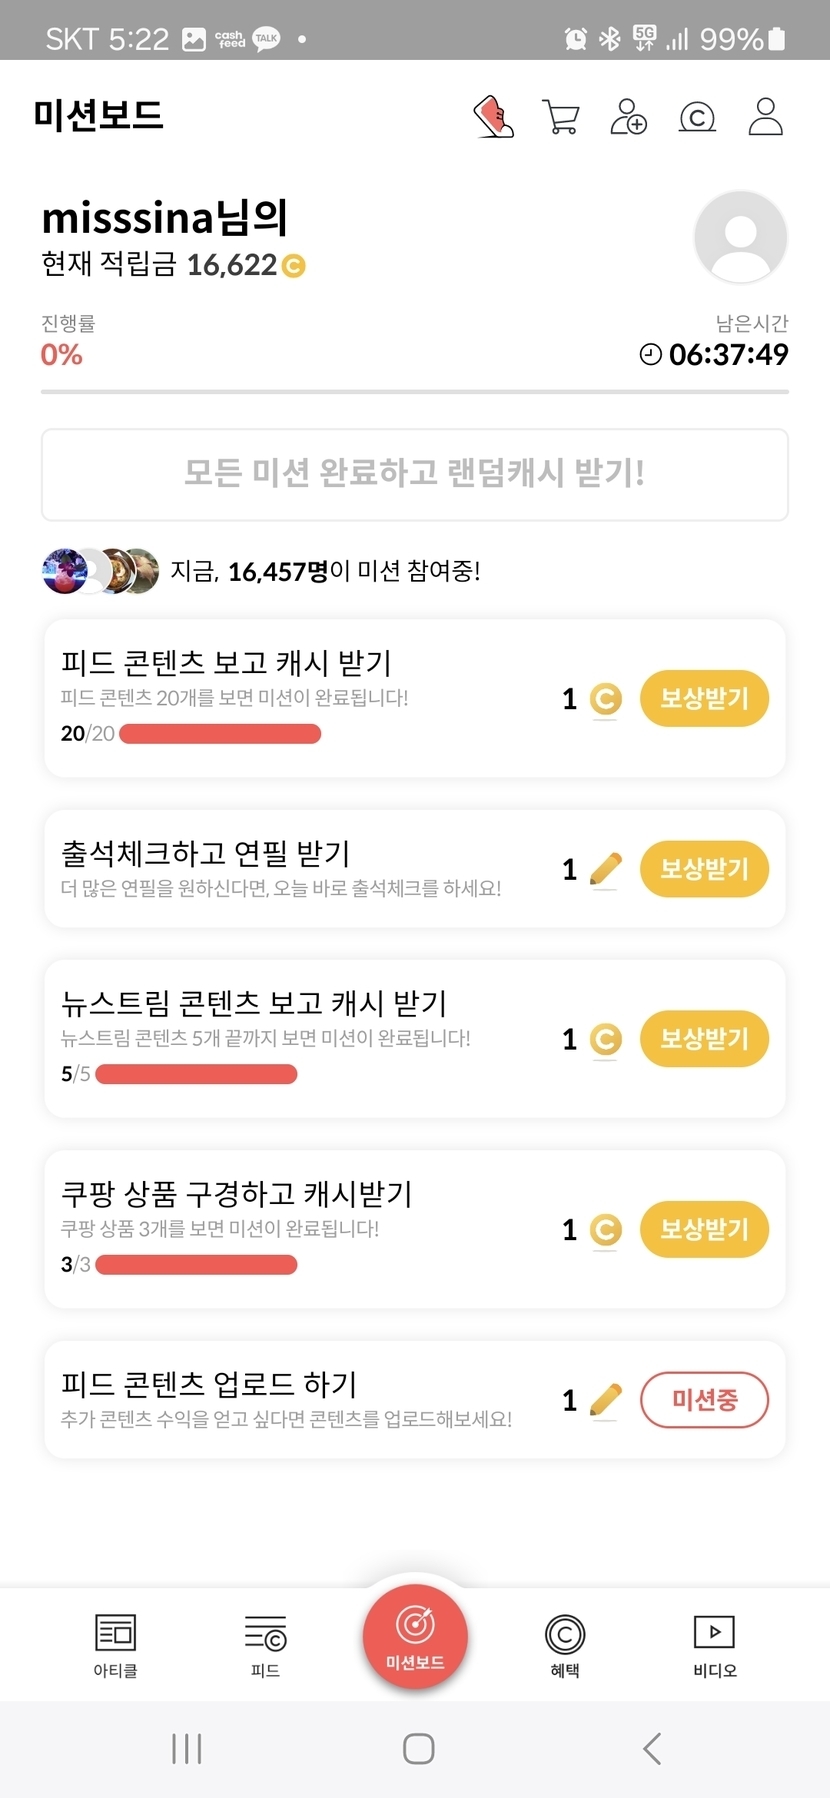Claim reward for 쿠팡 상품 구경하고 캐시받기
Screen dimensions: 830x1798
pyautogui.click(x=704, y=1229)
